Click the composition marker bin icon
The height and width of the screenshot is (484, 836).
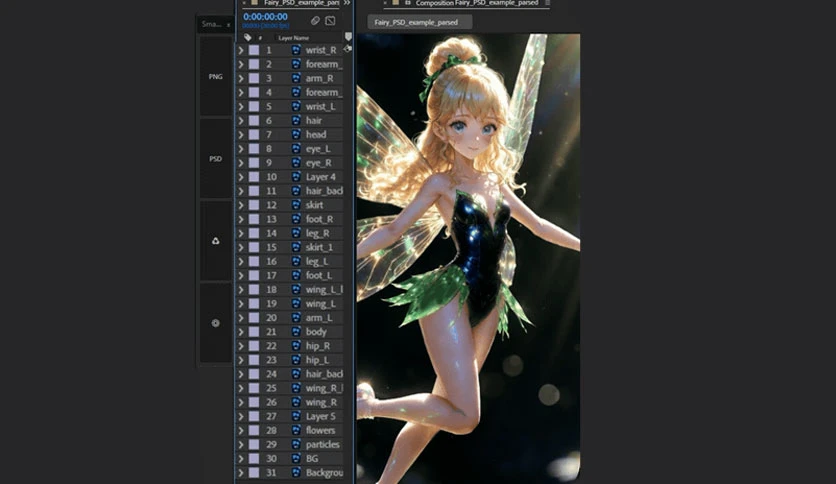tap(348, 36)
